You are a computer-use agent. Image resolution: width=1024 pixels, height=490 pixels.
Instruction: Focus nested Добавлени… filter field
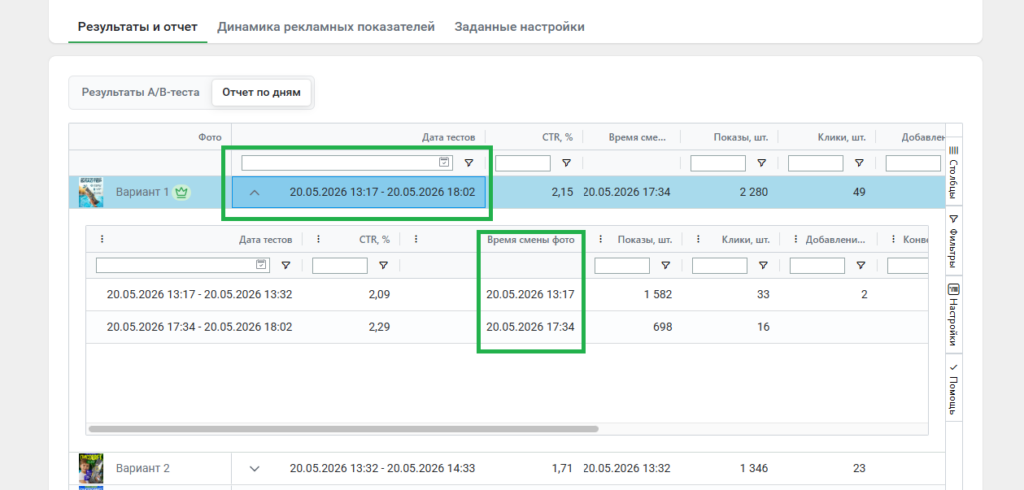click(818, 265)
